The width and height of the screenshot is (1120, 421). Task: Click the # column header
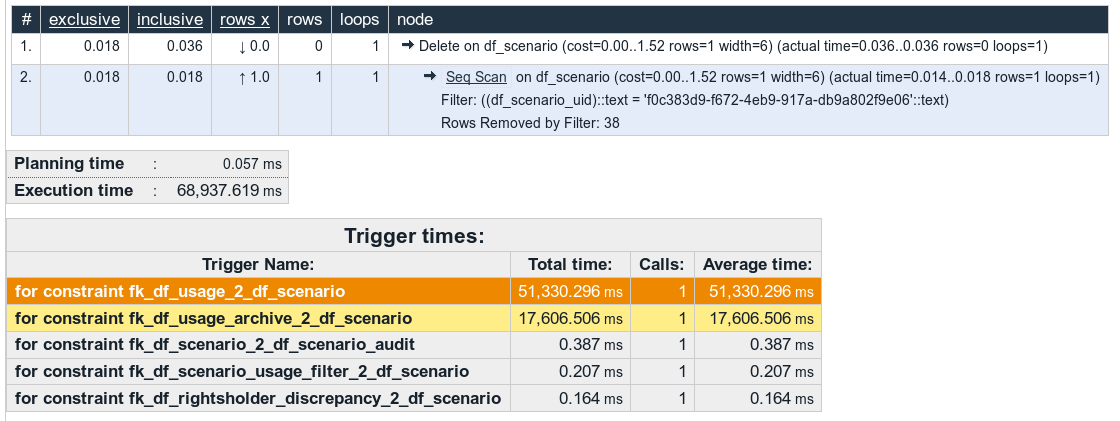tap(26, 20)
